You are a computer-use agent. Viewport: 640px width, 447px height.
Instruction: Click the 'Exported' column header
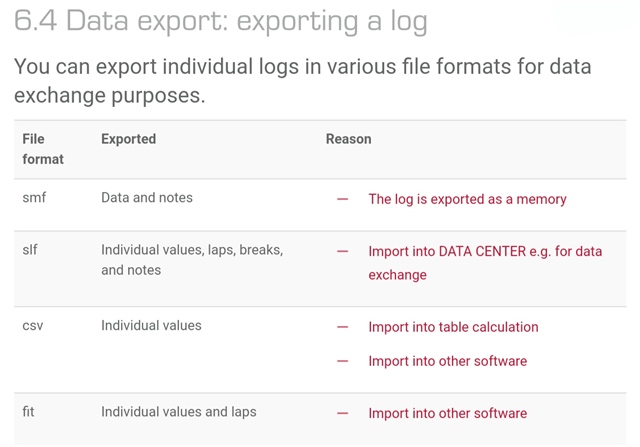tap(129, 139)
